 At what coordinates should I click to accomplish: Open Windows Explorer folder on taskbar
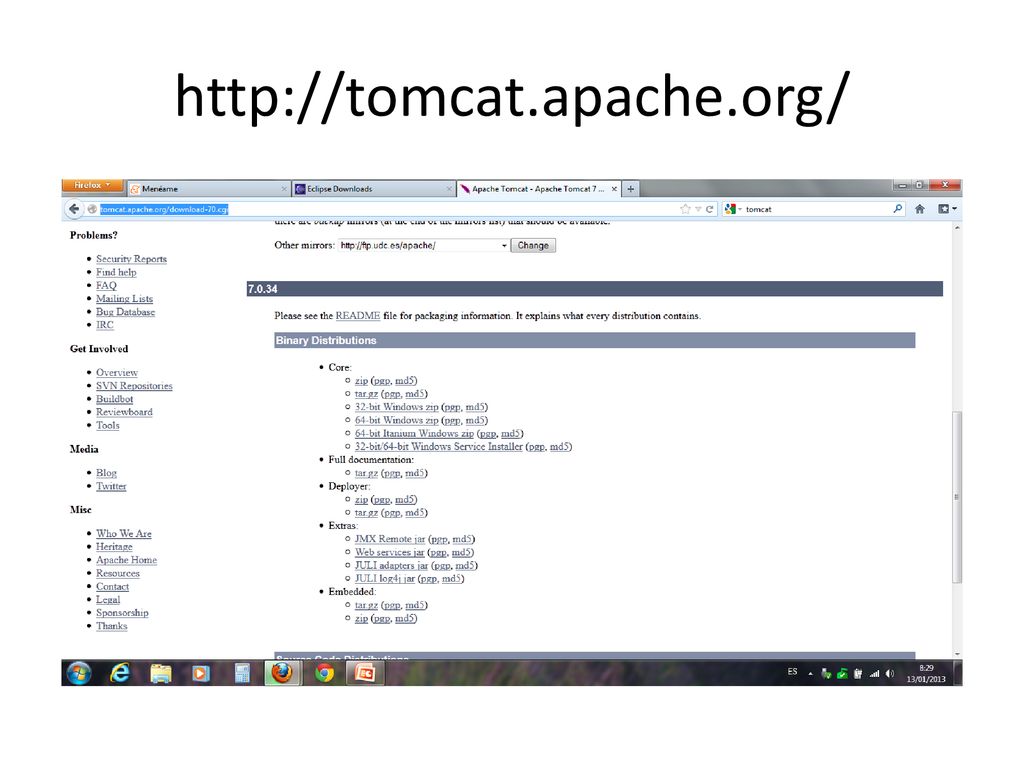pos(161,673)
